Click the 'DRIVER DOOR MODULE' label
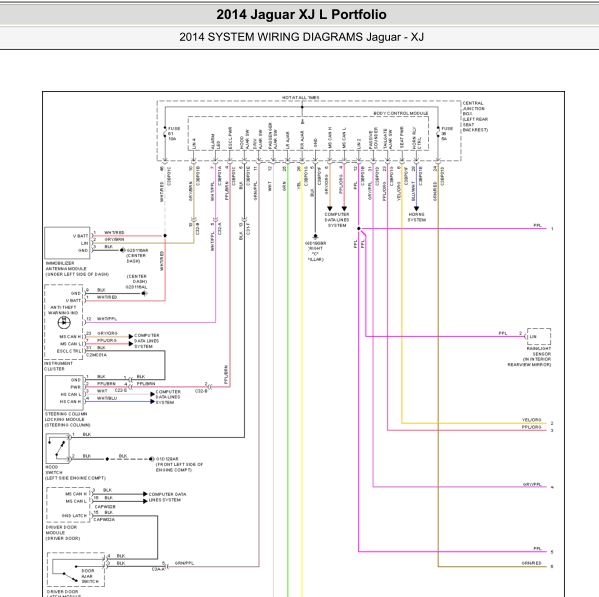The height and width of the screenshot is (597, 599). pos(62,532)
